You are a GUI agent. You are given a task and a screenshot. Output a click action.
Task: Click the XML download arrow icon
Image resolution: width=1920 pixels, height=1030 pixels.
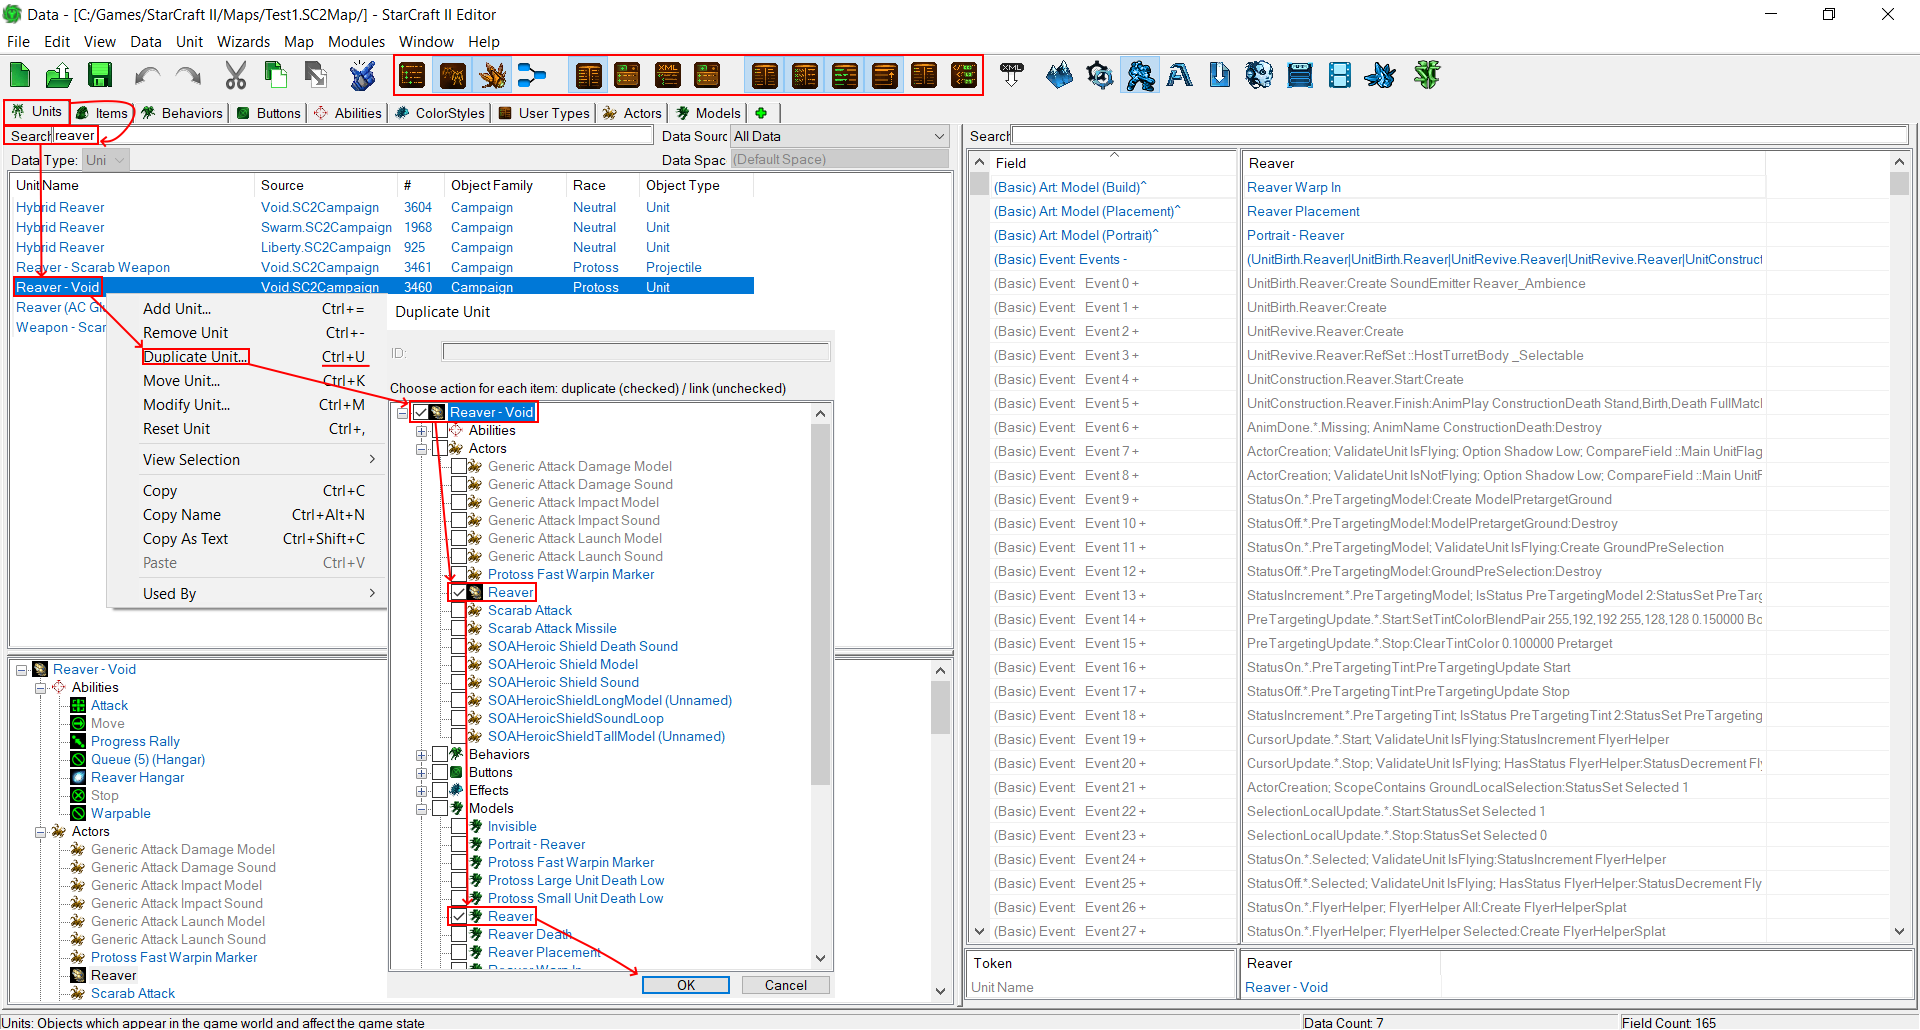[x=1012, y=76]
